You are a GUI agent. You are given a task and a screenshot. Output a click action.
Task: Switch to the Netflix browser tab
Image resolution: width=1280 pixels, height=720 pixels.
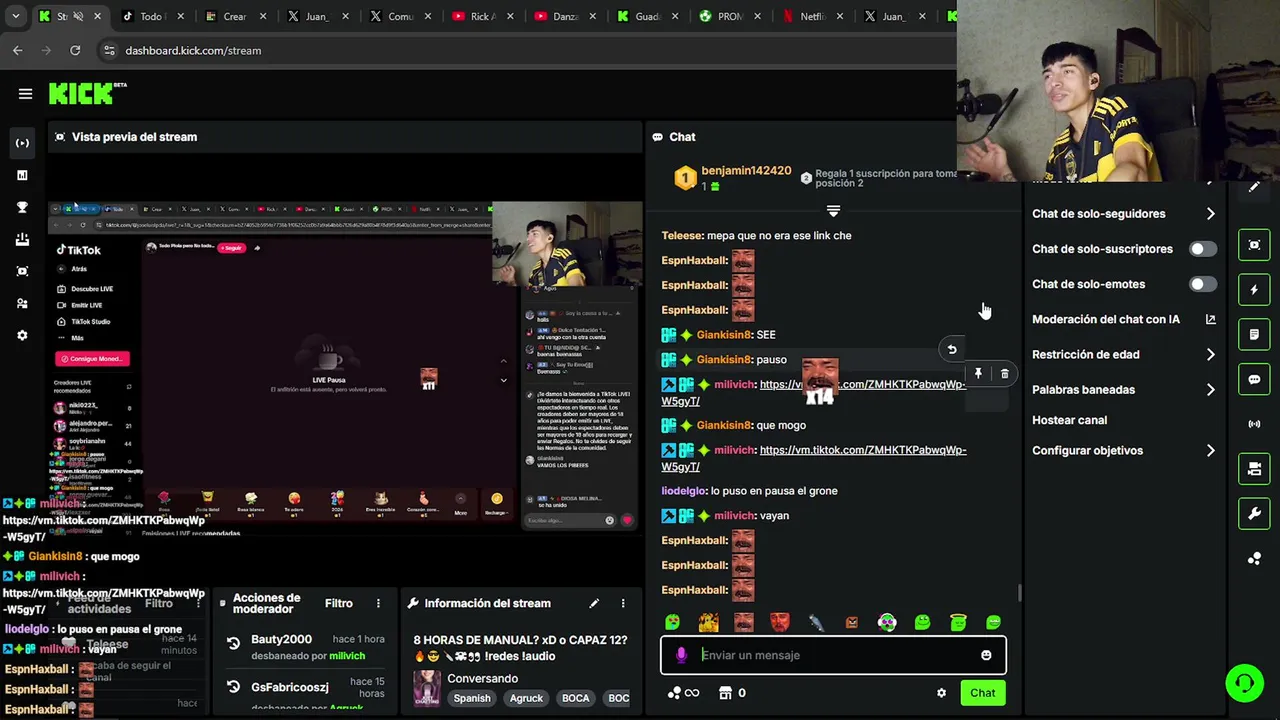[x=811, y=16]
